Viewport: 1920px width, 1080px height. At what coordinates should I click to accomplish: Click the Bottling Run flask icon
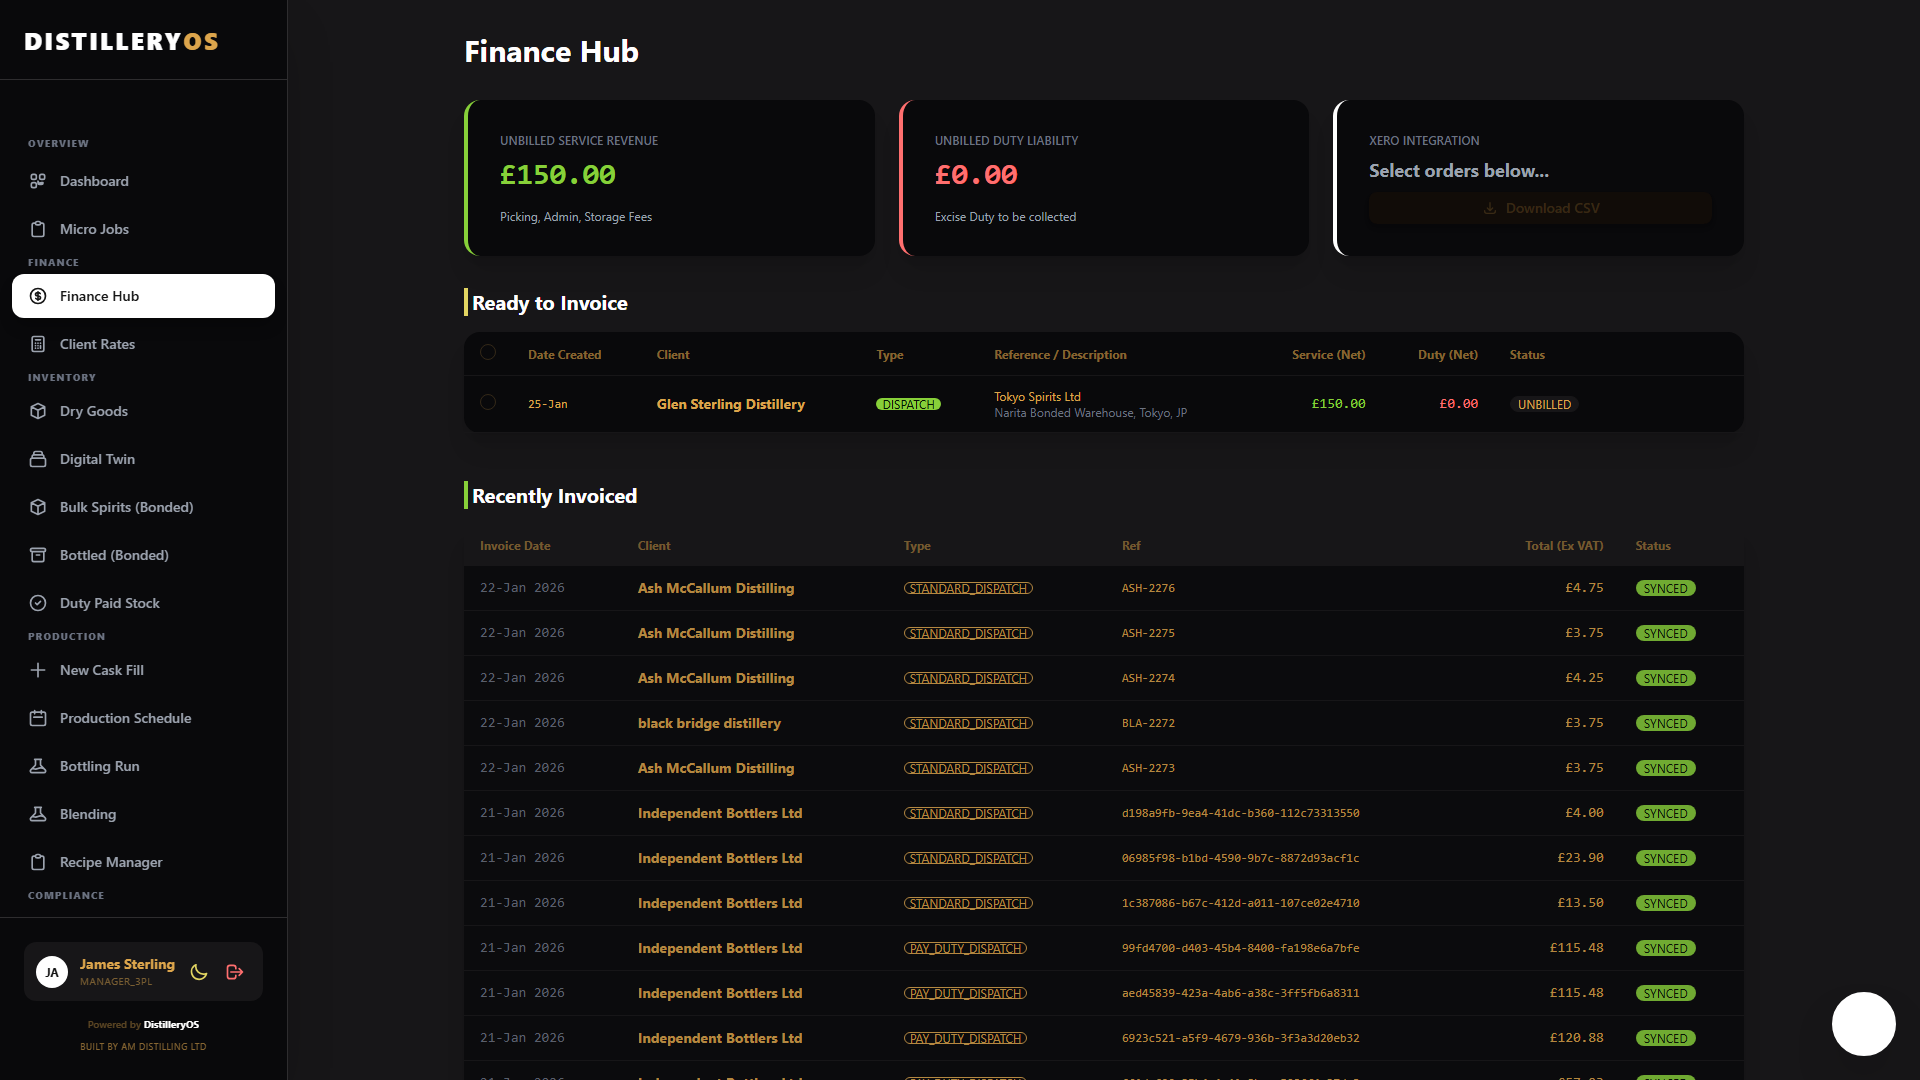[38, 766]
